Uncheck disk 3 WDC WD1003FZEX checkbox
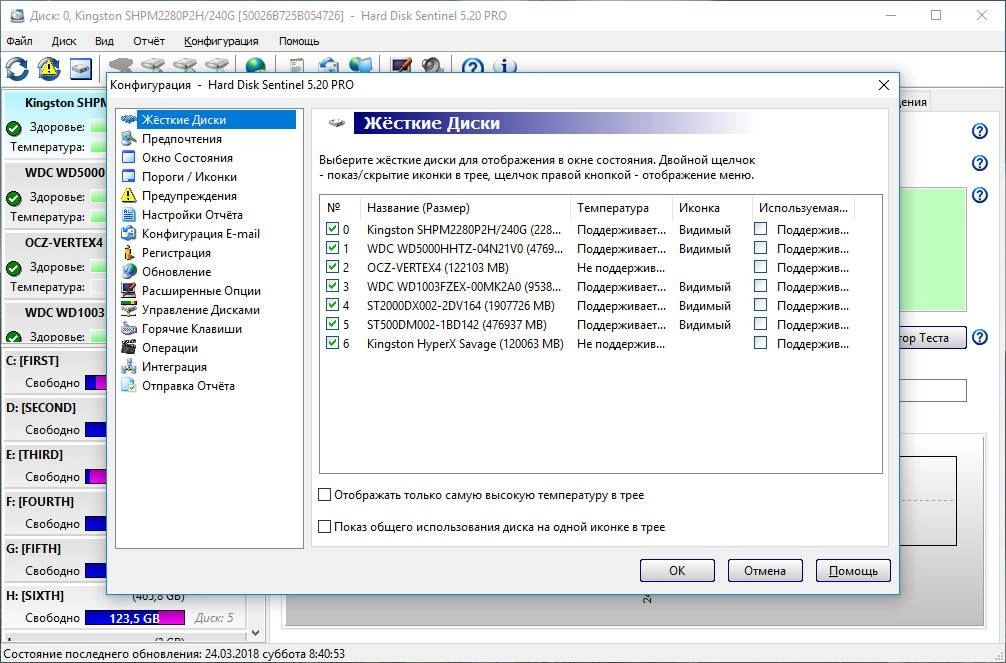 point(332,286)
